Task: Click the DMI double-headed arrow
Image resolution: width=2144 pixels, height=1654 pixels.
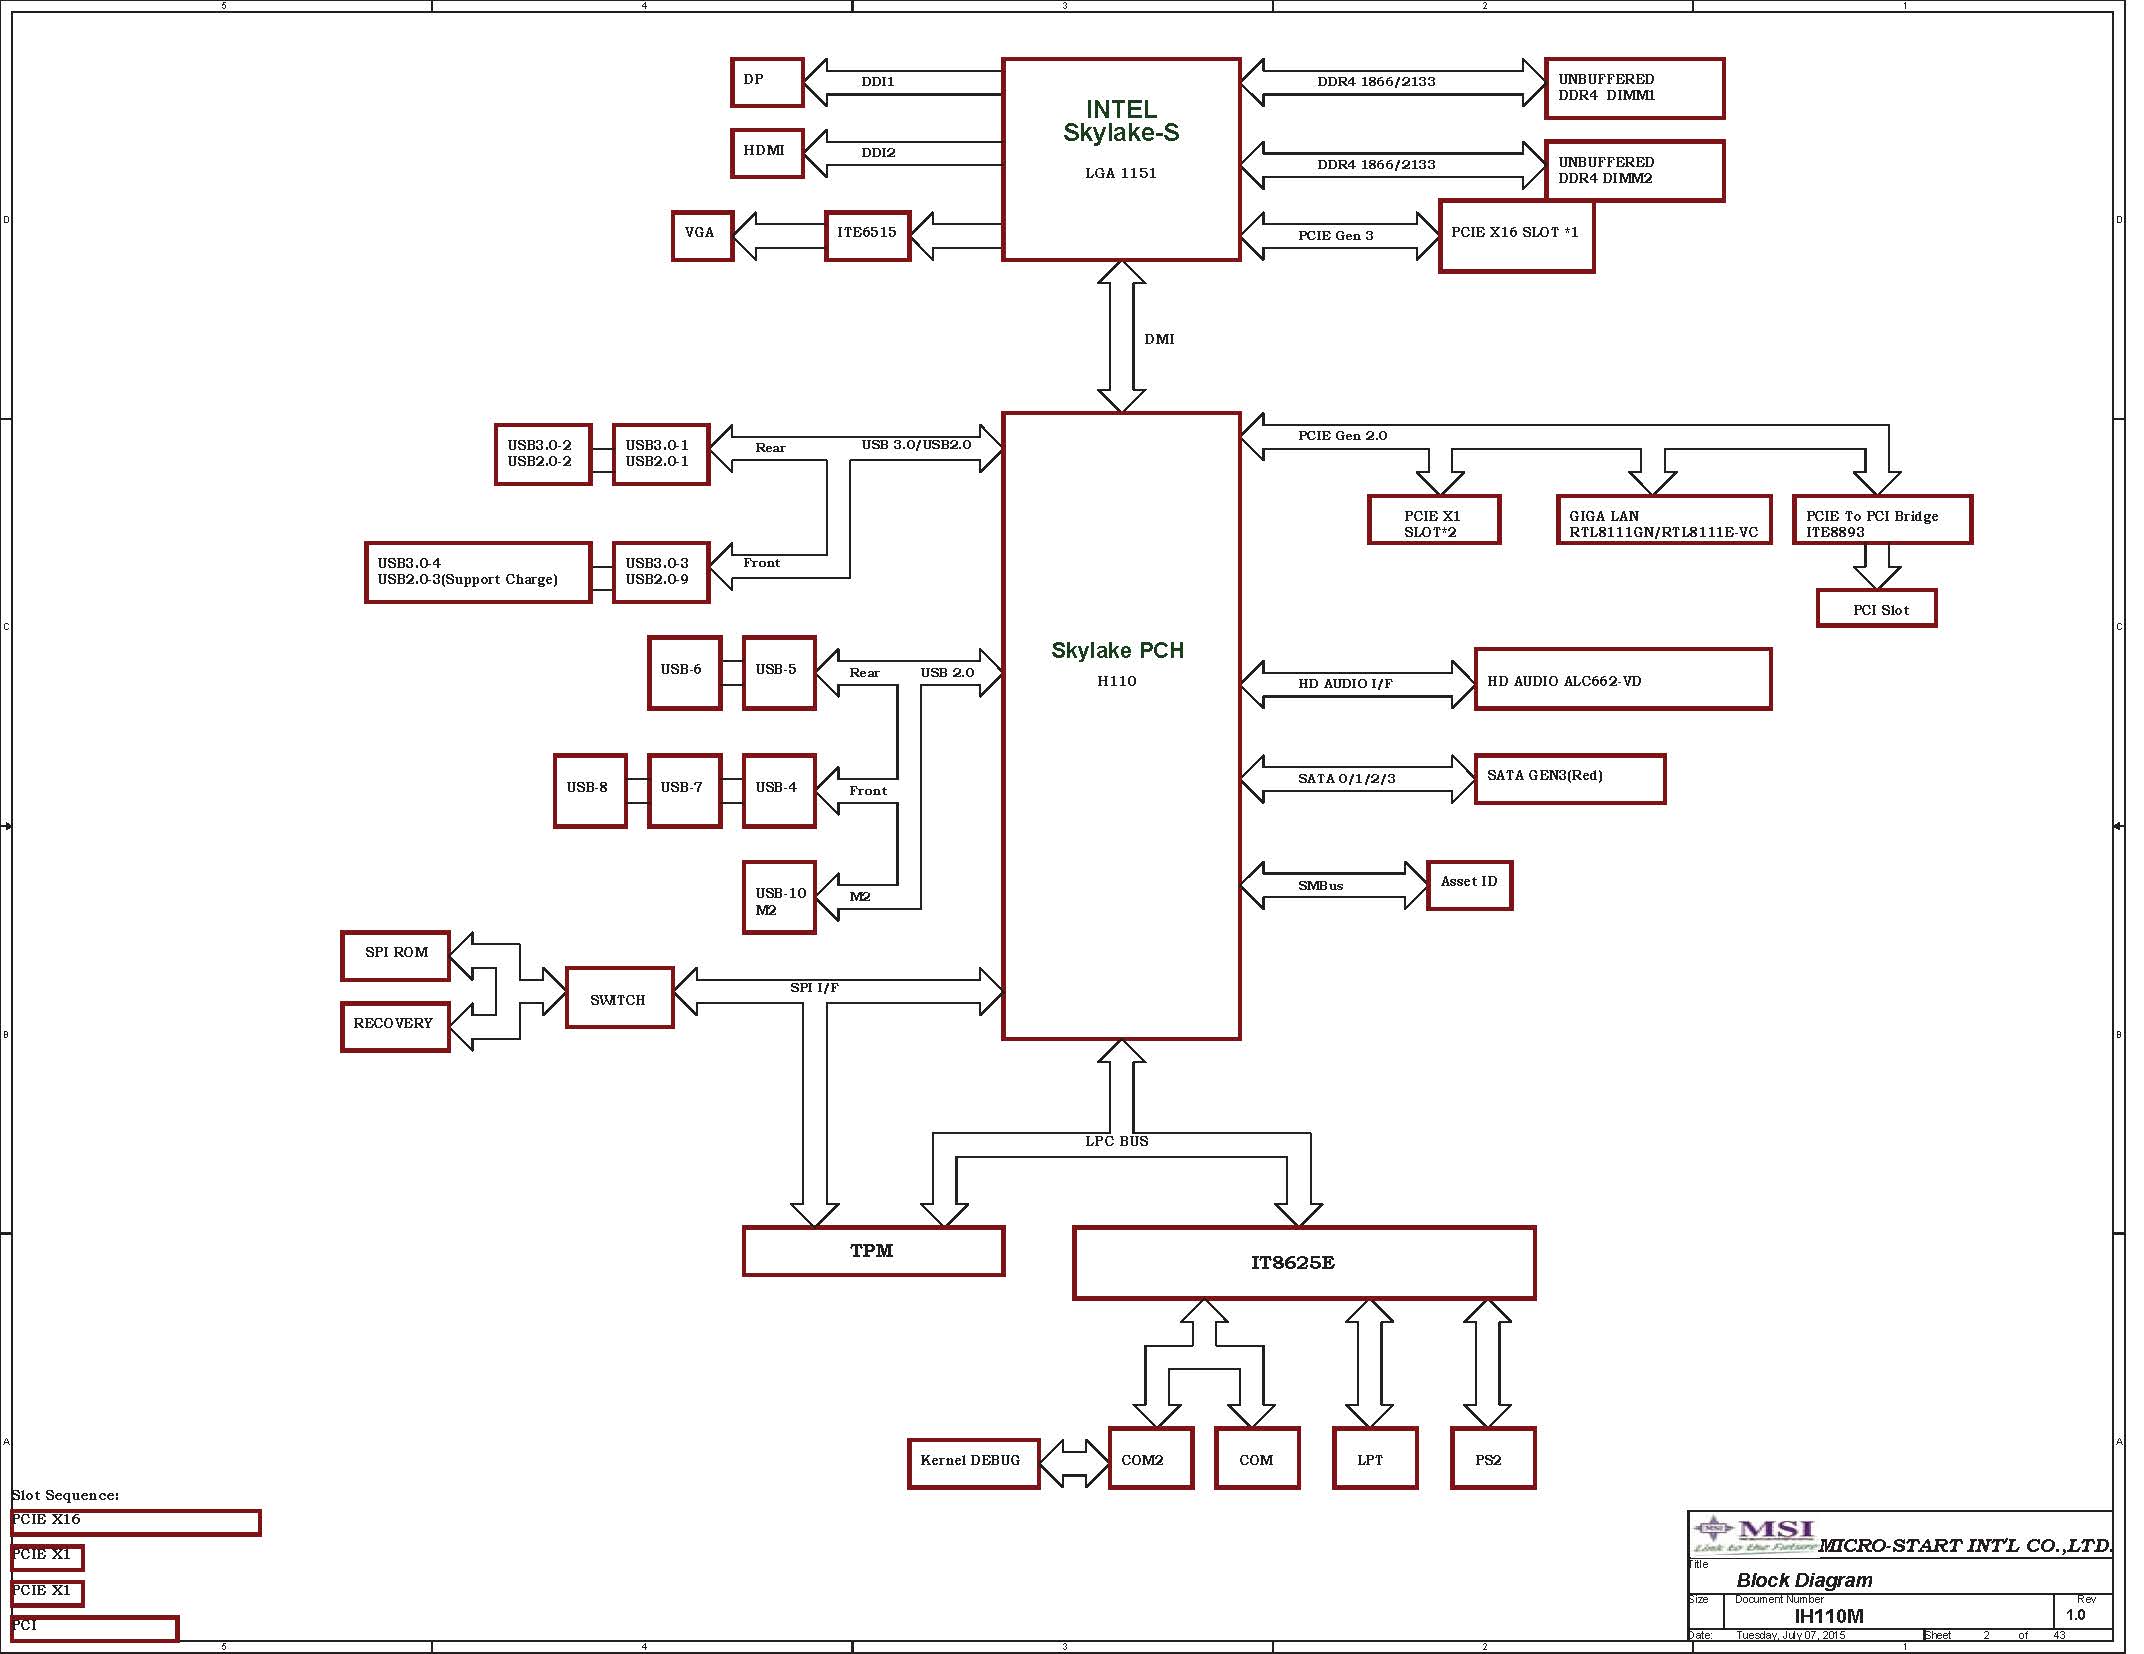Action: click(x=1121, y=338)
